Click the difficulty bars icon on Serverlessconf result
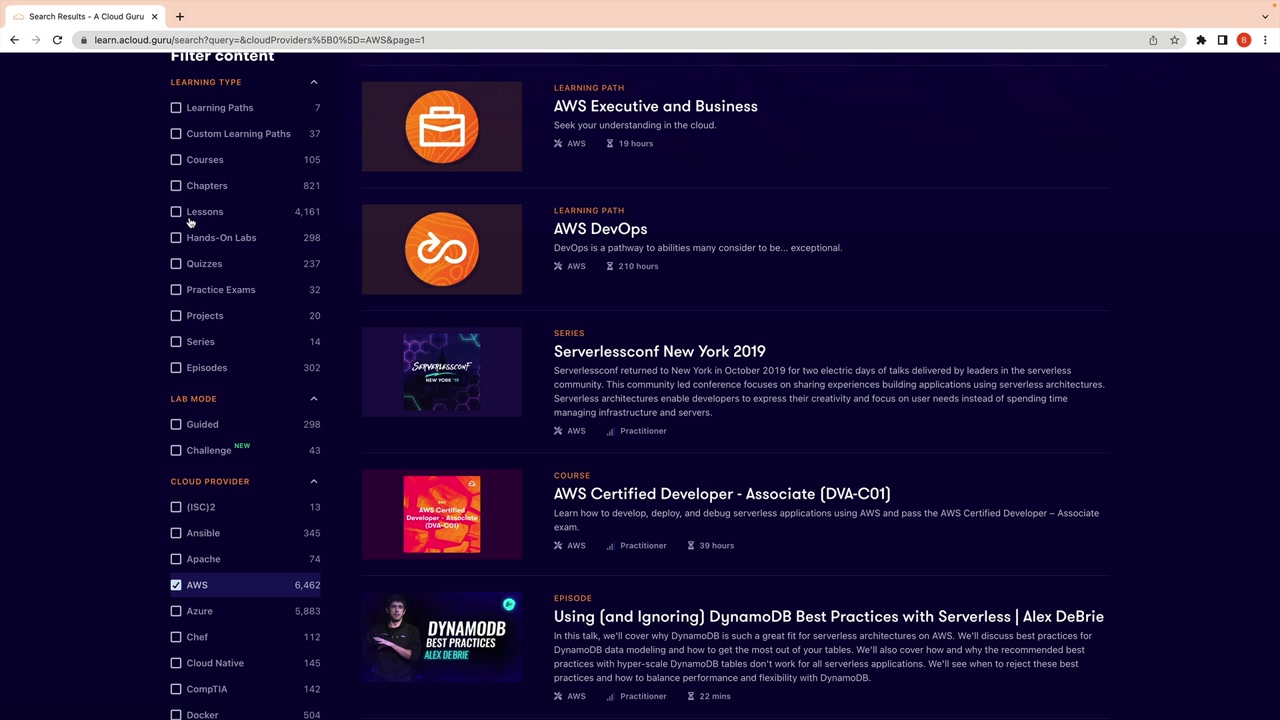The width and height of the screenshot is (1280, 720). tap(610, 431)
